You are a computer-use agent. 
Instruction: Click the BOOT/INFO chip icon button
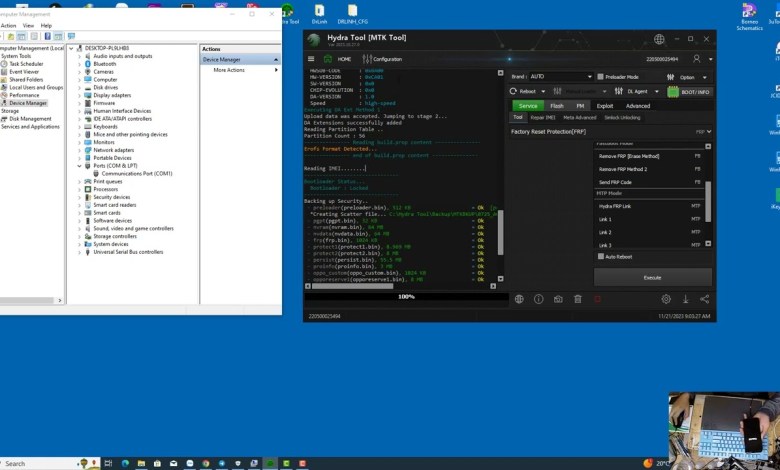tap(687, 91)
